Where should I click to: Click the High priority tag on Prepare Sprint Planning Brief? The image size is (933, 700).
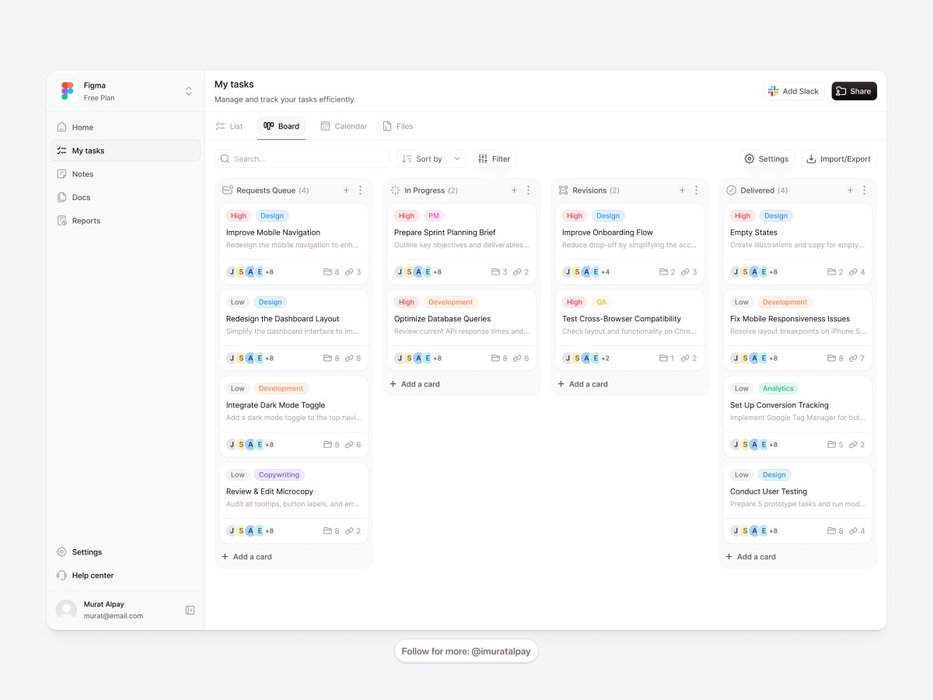pyautogui.click(x=406, y=216)
